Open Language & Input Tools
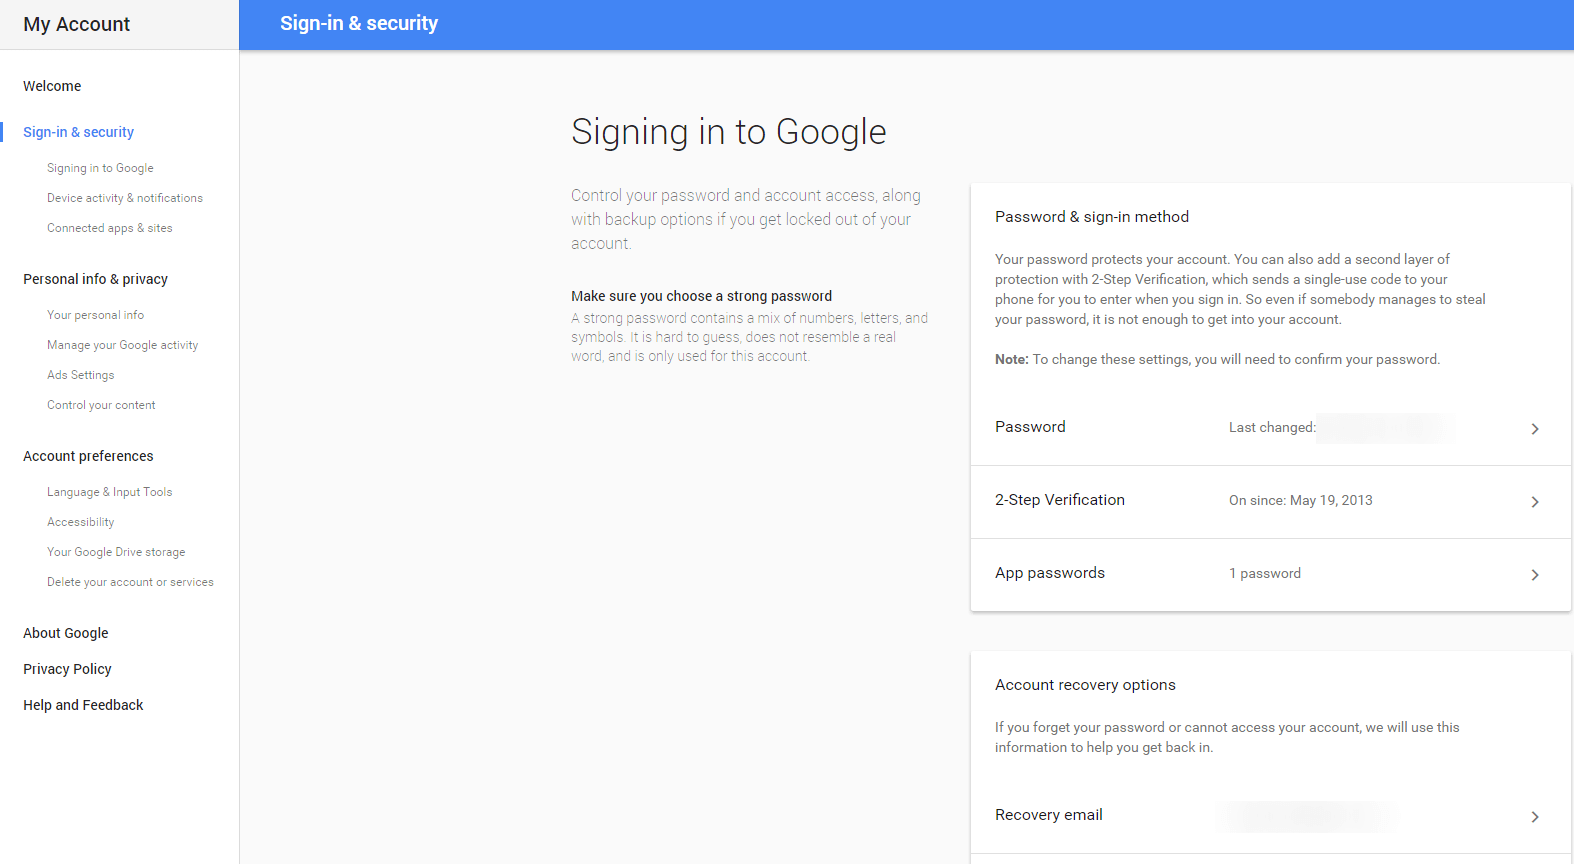1574x864 pixels. 110,492
